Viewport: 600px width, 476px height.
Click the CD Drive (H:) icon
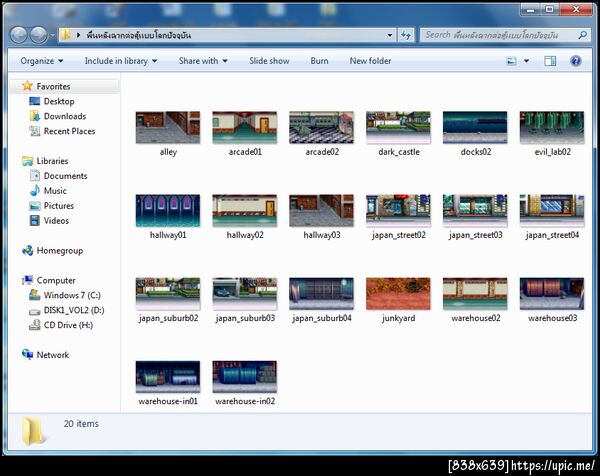[35, 325]
